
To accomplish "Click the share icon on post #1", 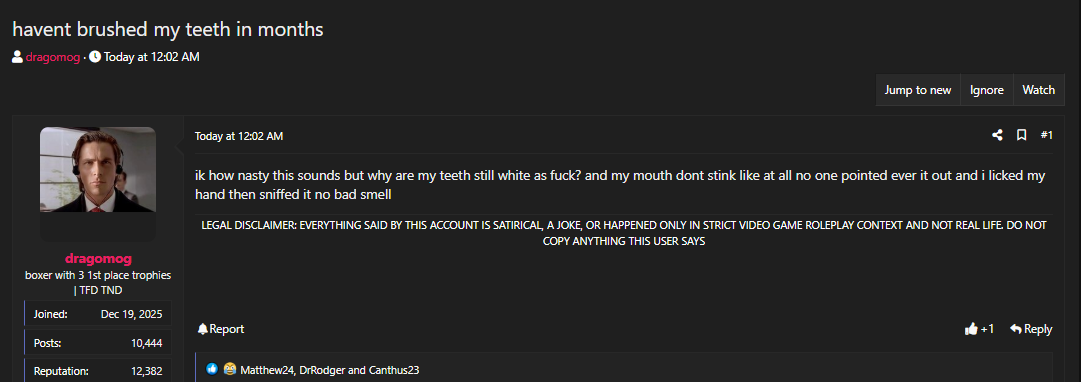I will (x=997, y=135).
